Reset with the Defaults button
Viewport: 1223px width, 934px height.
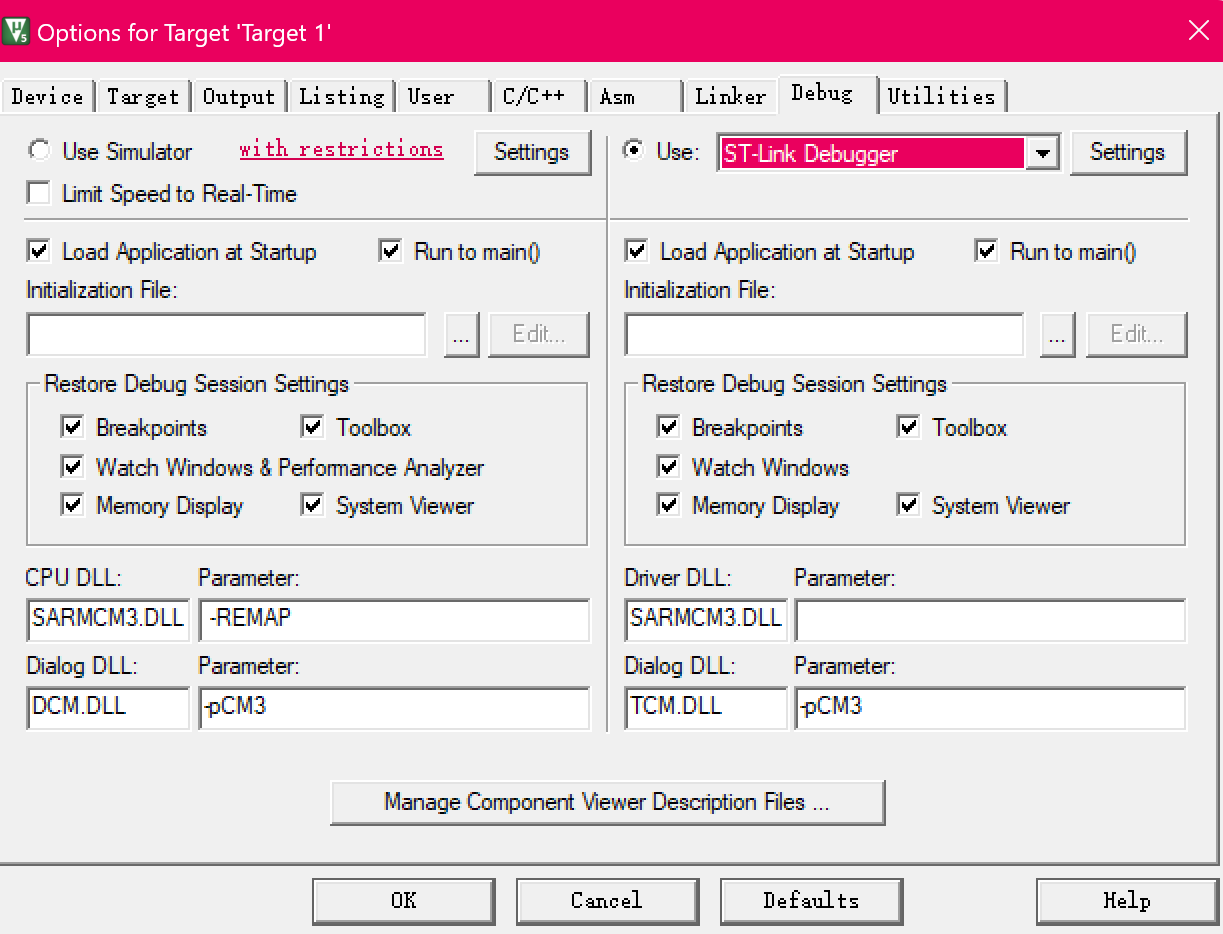[x=811, y=901]
